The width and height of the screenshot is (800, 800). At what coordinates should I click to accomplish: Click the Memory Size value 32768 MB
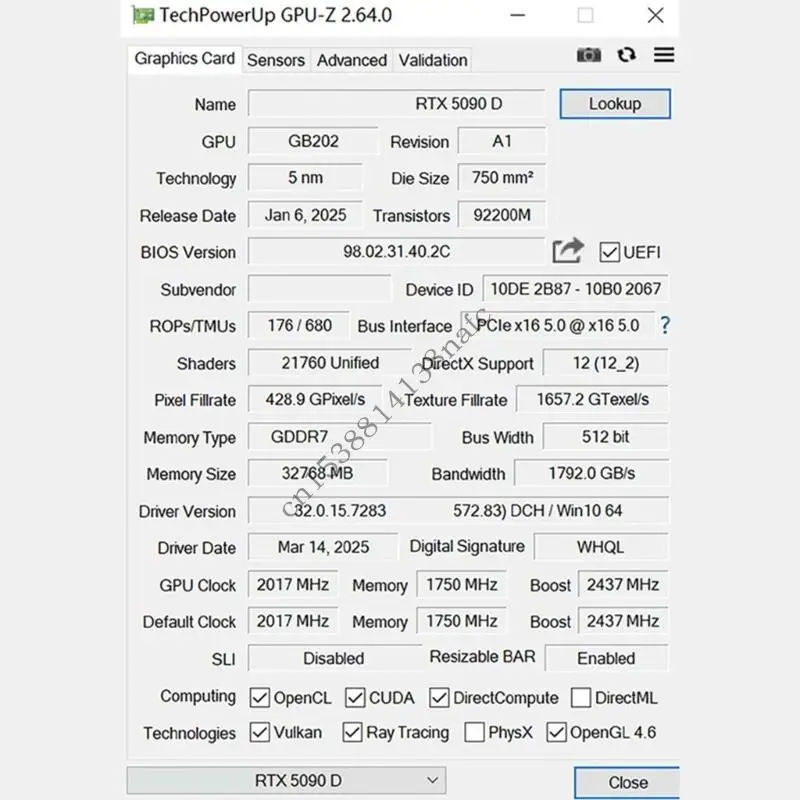coord(317,473)
